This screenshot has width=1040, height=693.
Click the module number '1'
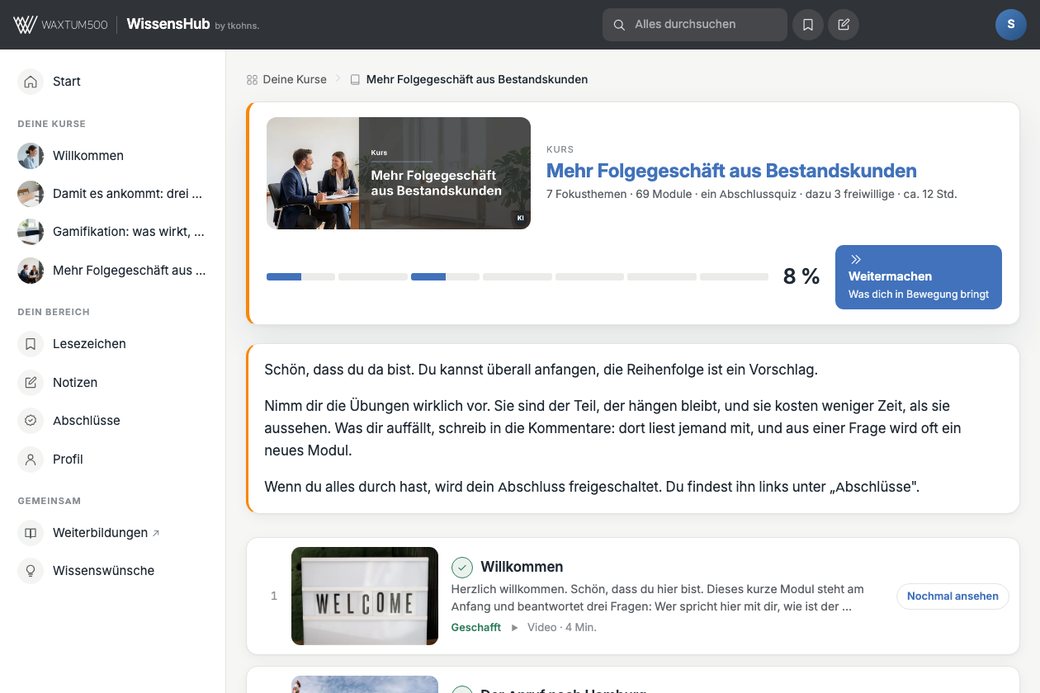tap(274, 596)
